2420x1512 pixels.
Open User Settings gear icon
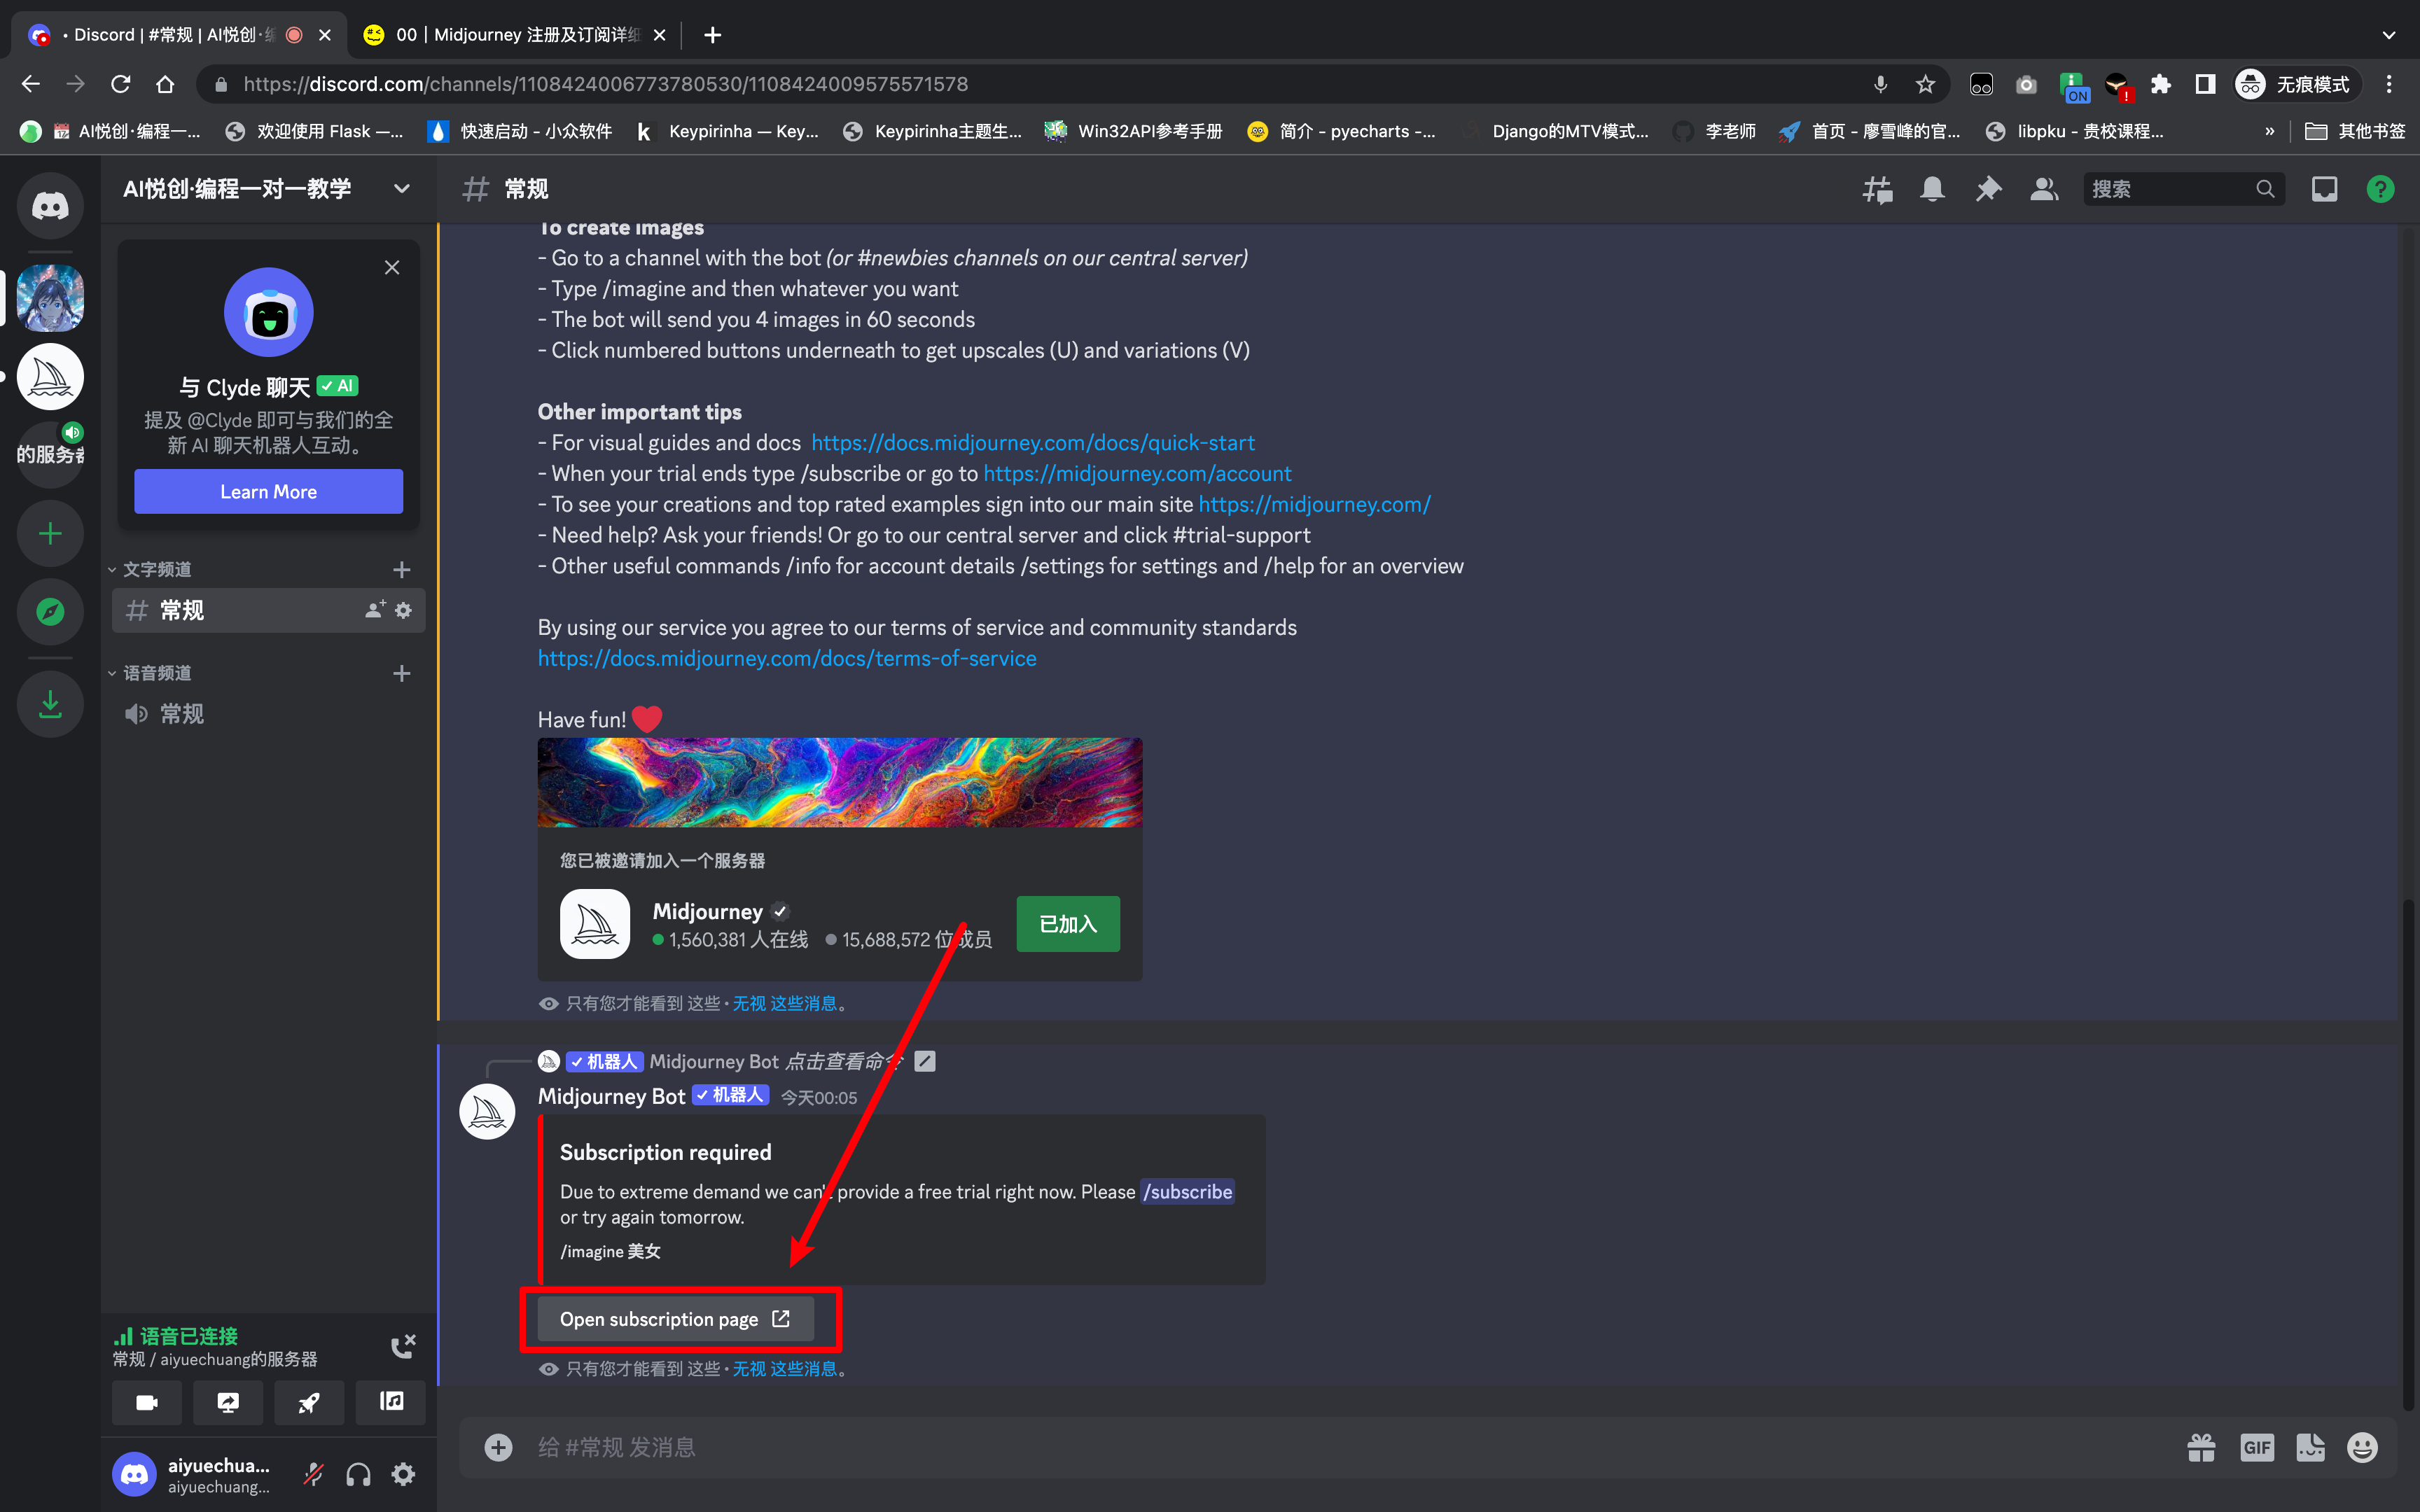[x=404, y=1474]
